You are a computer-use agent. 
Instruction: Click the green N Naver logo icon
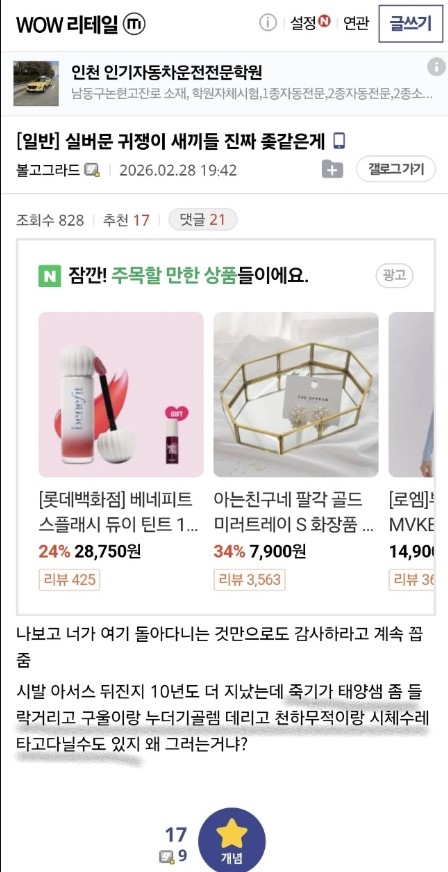point(49,276)
